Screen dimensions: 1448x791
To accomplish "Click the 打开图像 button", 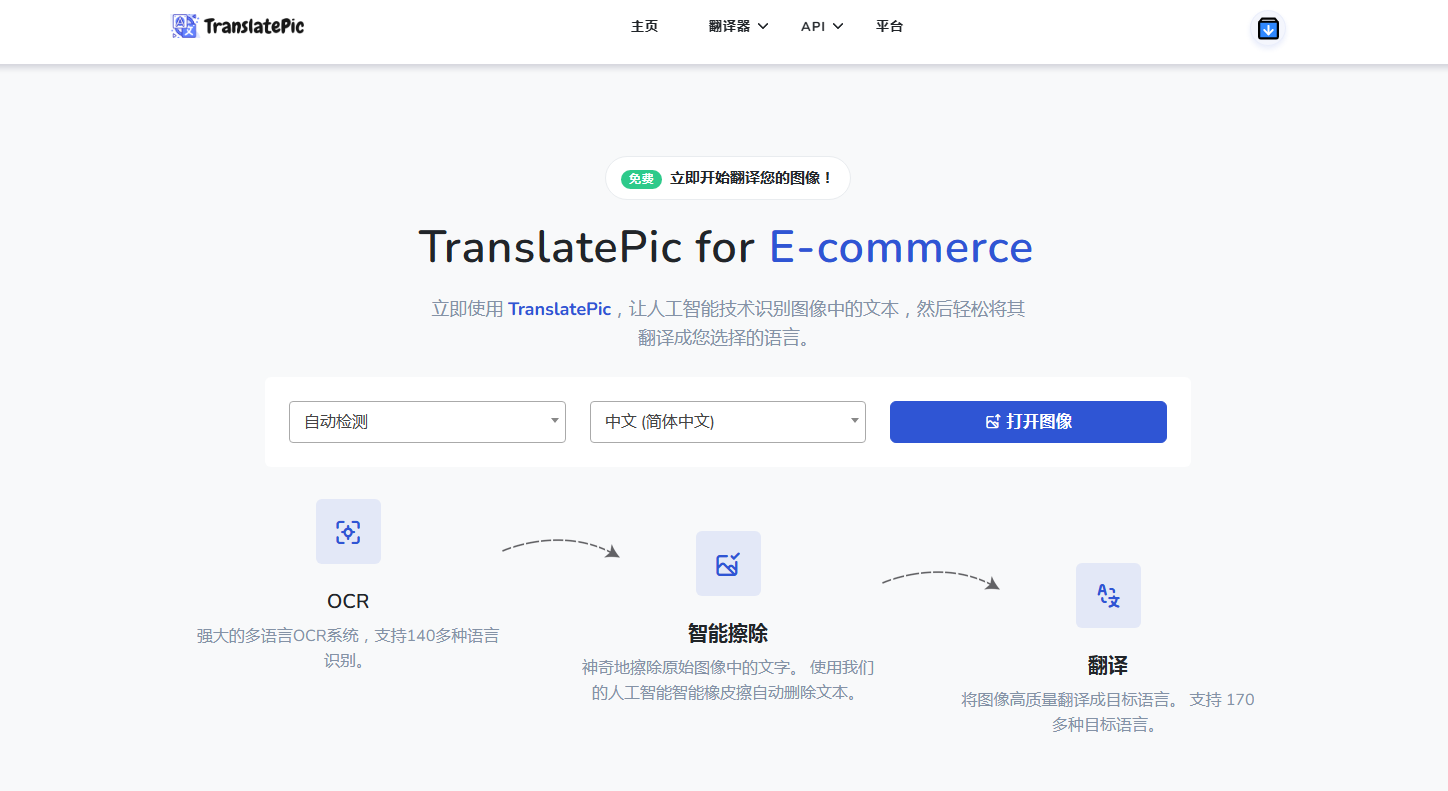I will [x=1028, y=422].
